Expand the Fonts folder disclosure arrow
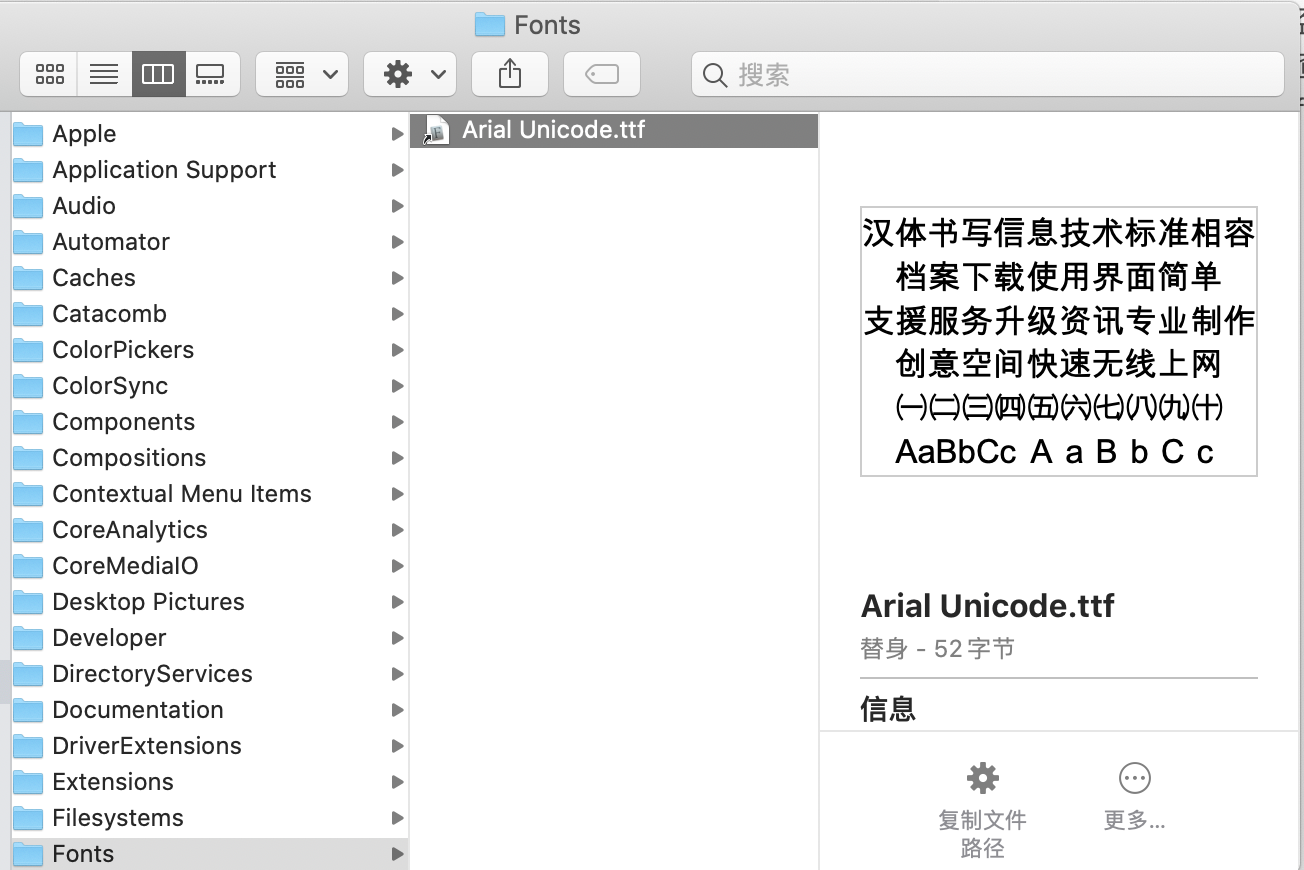 tap(399, 854)
